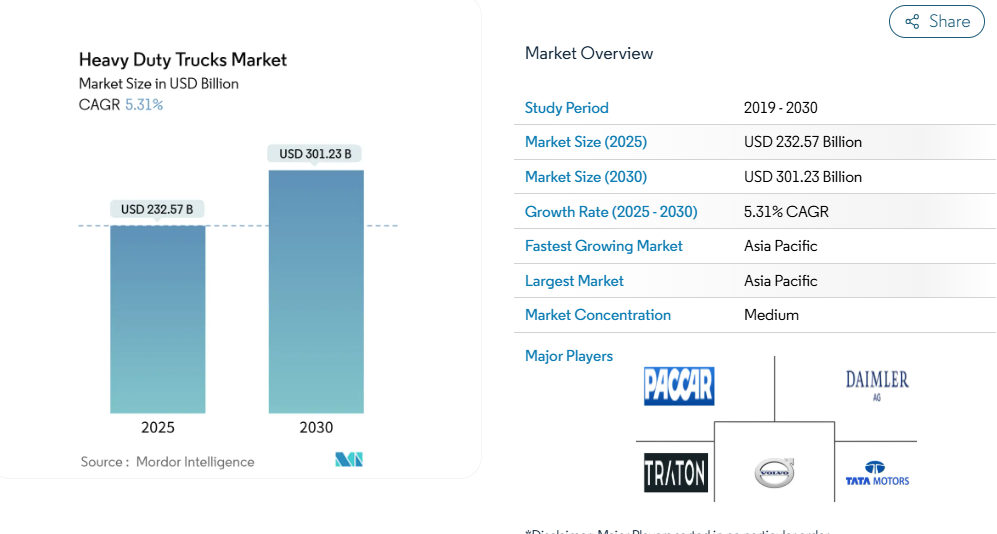997x534 pixels.
Task: Click the Market Size (2025) label
Action: click(586, 142)
